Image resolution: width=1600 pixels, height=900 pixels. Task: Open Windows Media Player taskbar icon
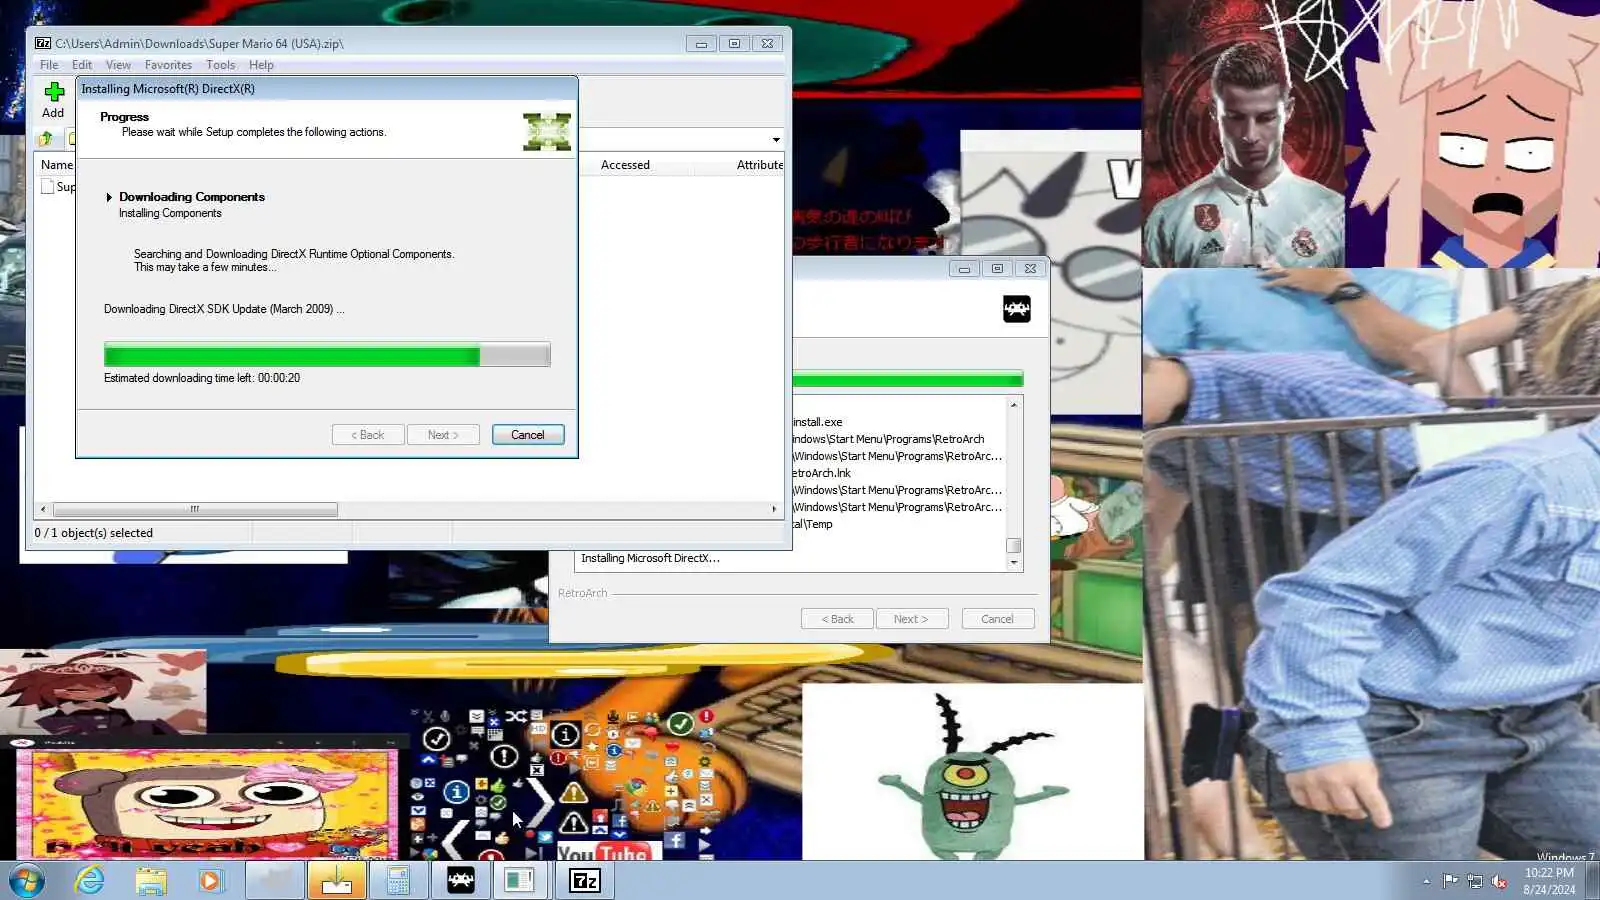[x=210, y=881]
